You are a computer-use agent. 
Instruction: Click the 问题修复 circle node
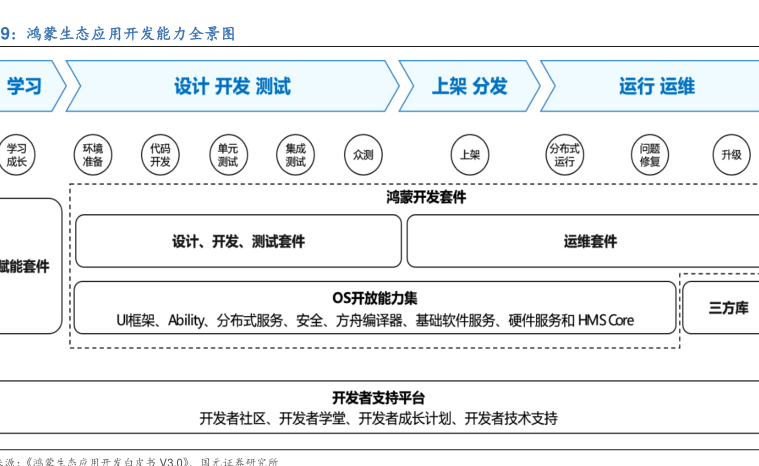pyautogui.click(x=650, y=155)
